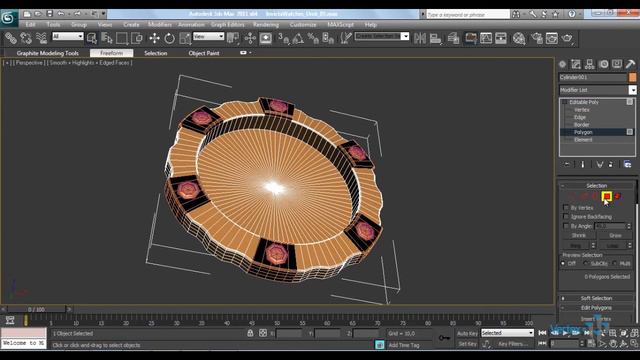Toggle the Angle Snap button
This screenshot has height=360, width=640.
(298, 38)
